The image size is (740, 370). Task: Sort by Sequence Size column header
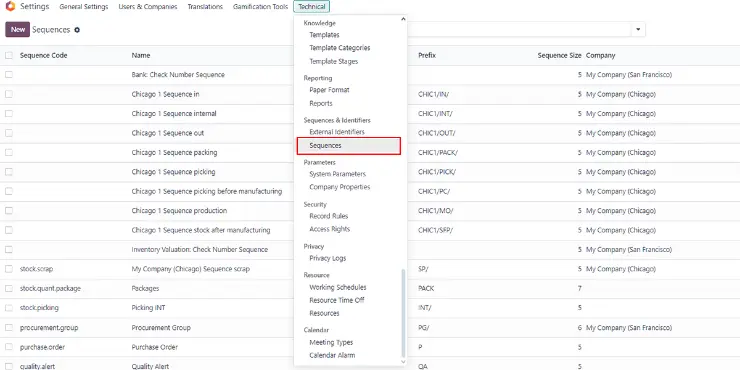pyautogui.click(x=559, y=55)
